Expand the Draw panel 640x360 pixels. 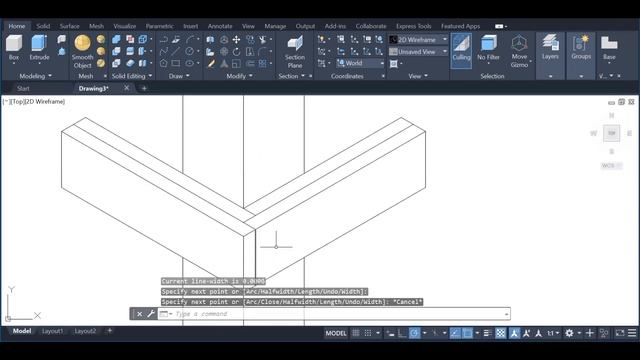[179, 76]
